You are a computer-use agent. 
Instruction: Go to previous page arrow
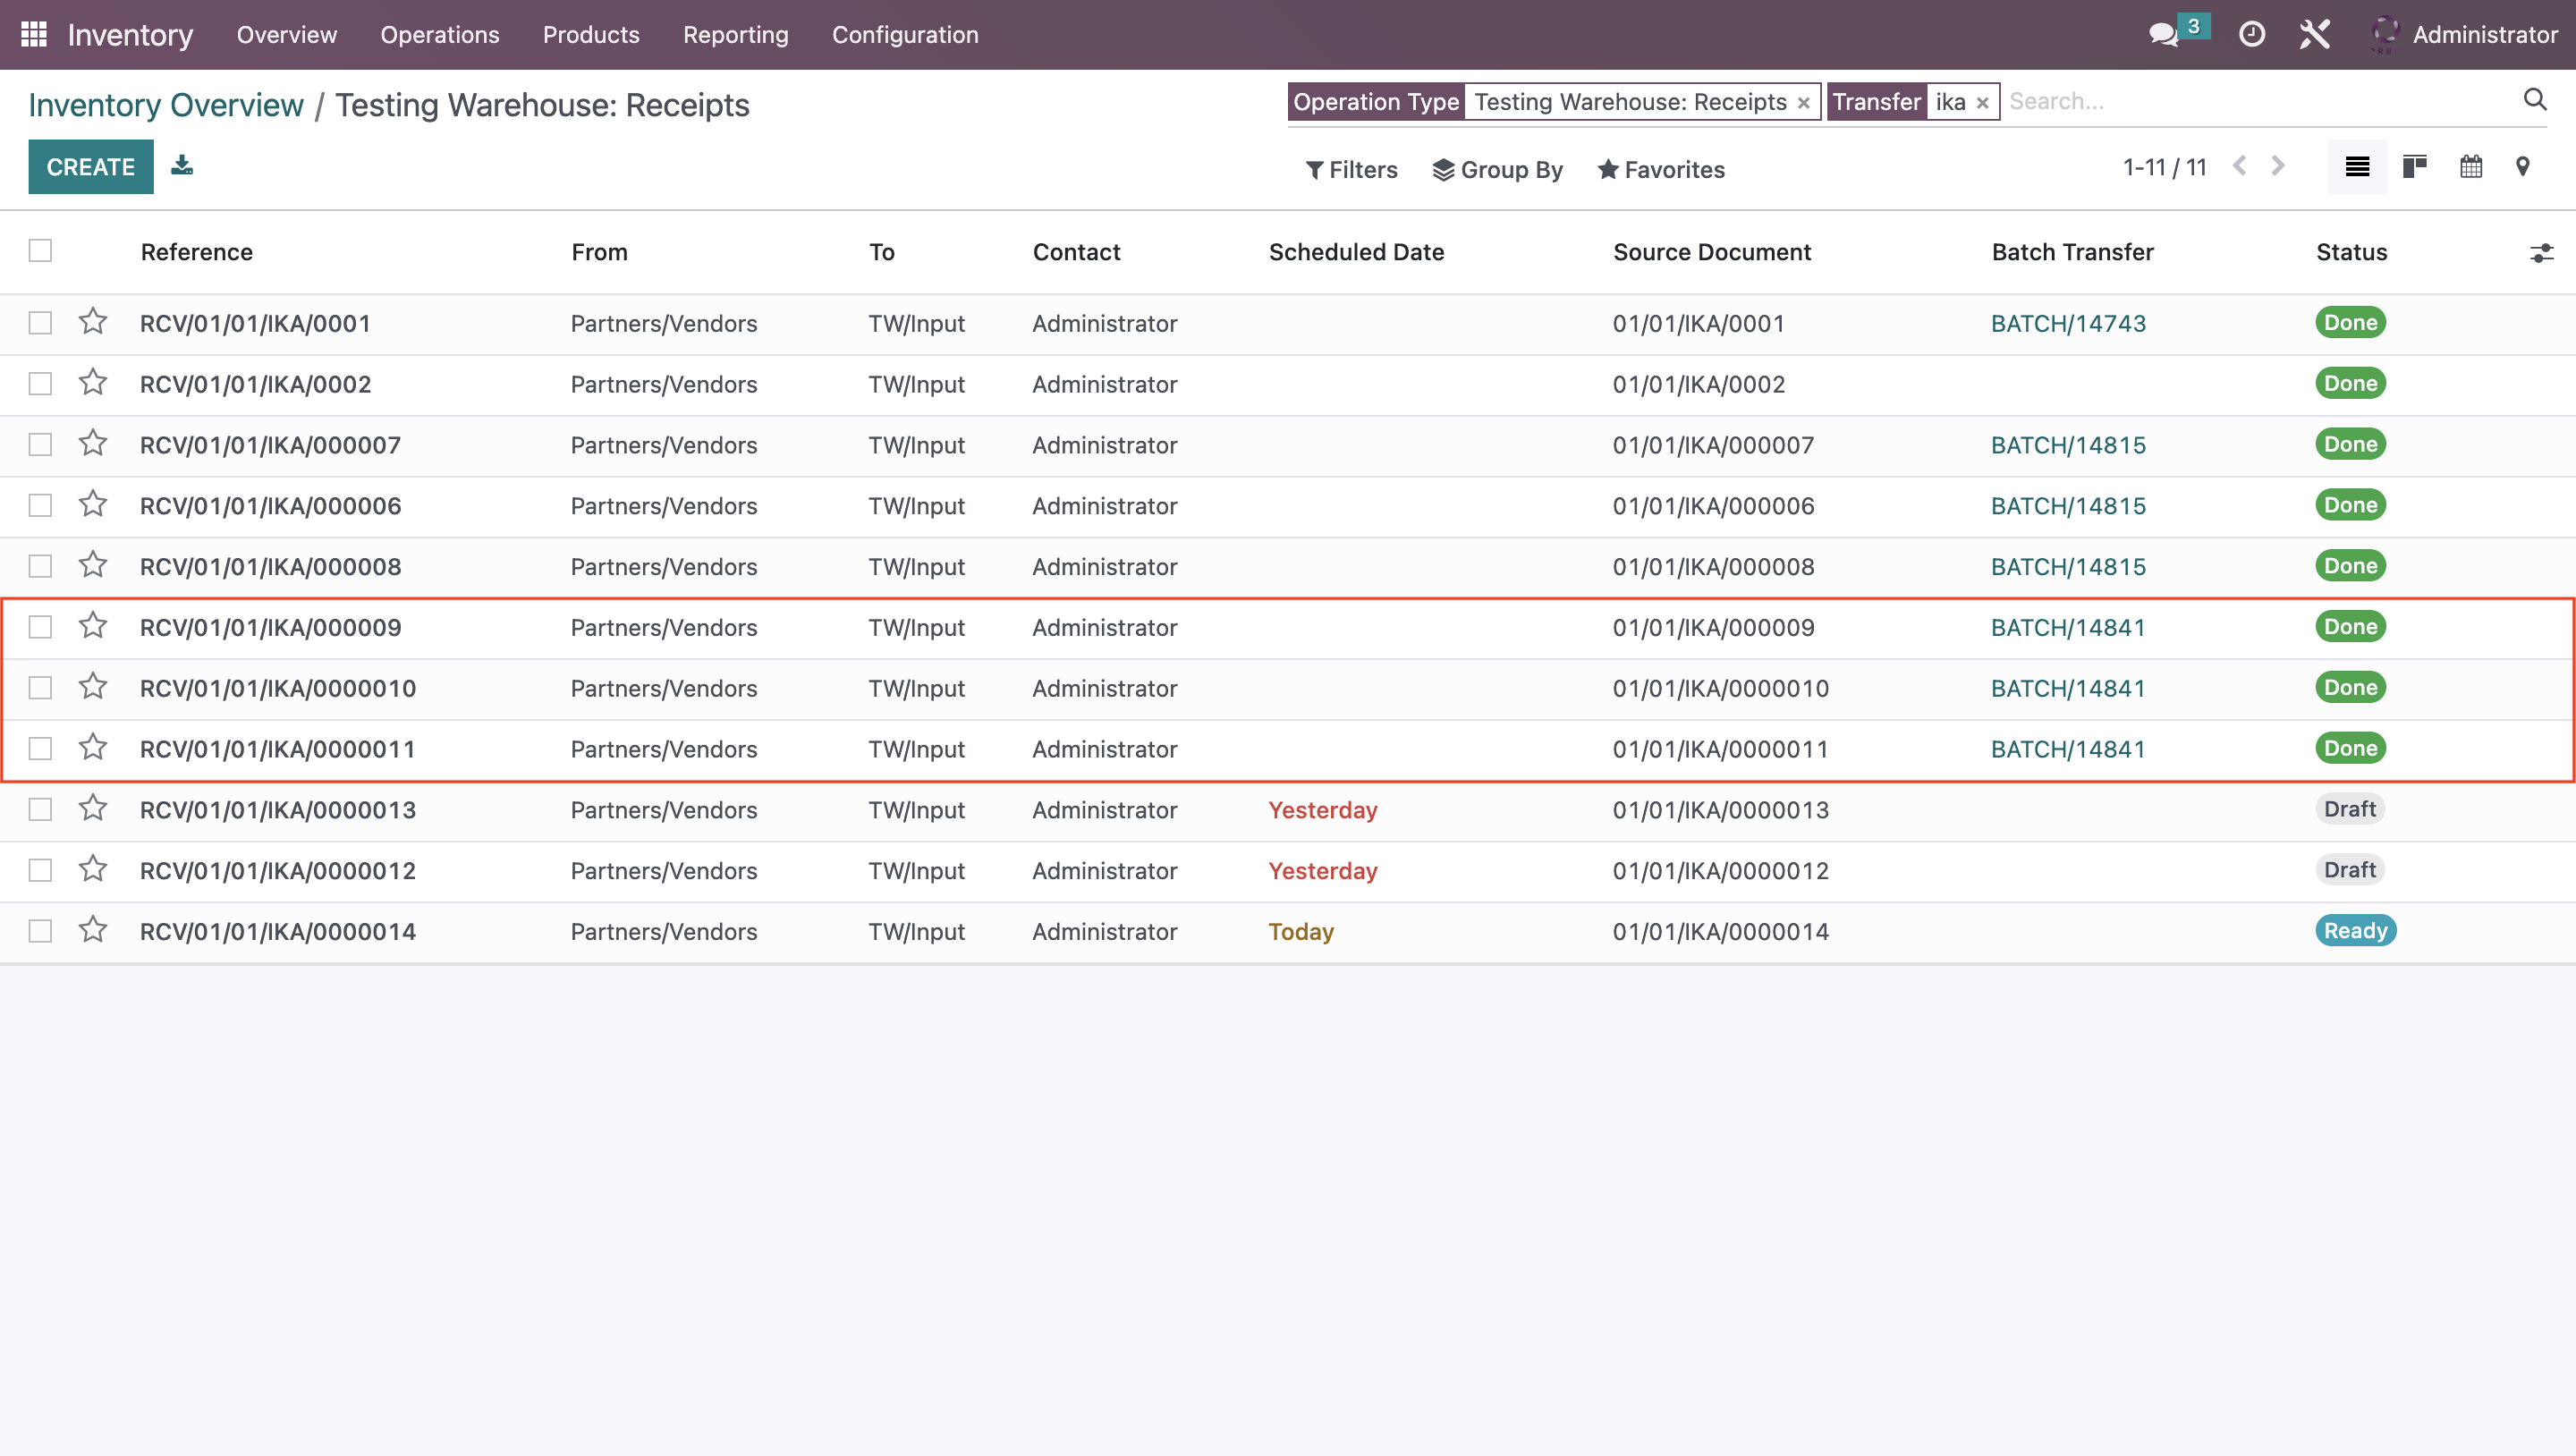[x=2239, y=166]
